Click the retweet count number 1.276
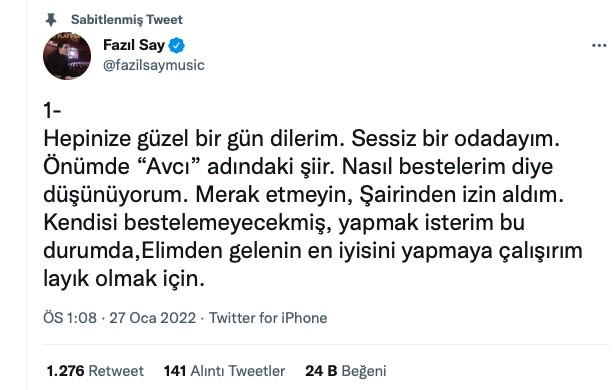This screenshot has width=613, height=390. [x=65, y=371]
